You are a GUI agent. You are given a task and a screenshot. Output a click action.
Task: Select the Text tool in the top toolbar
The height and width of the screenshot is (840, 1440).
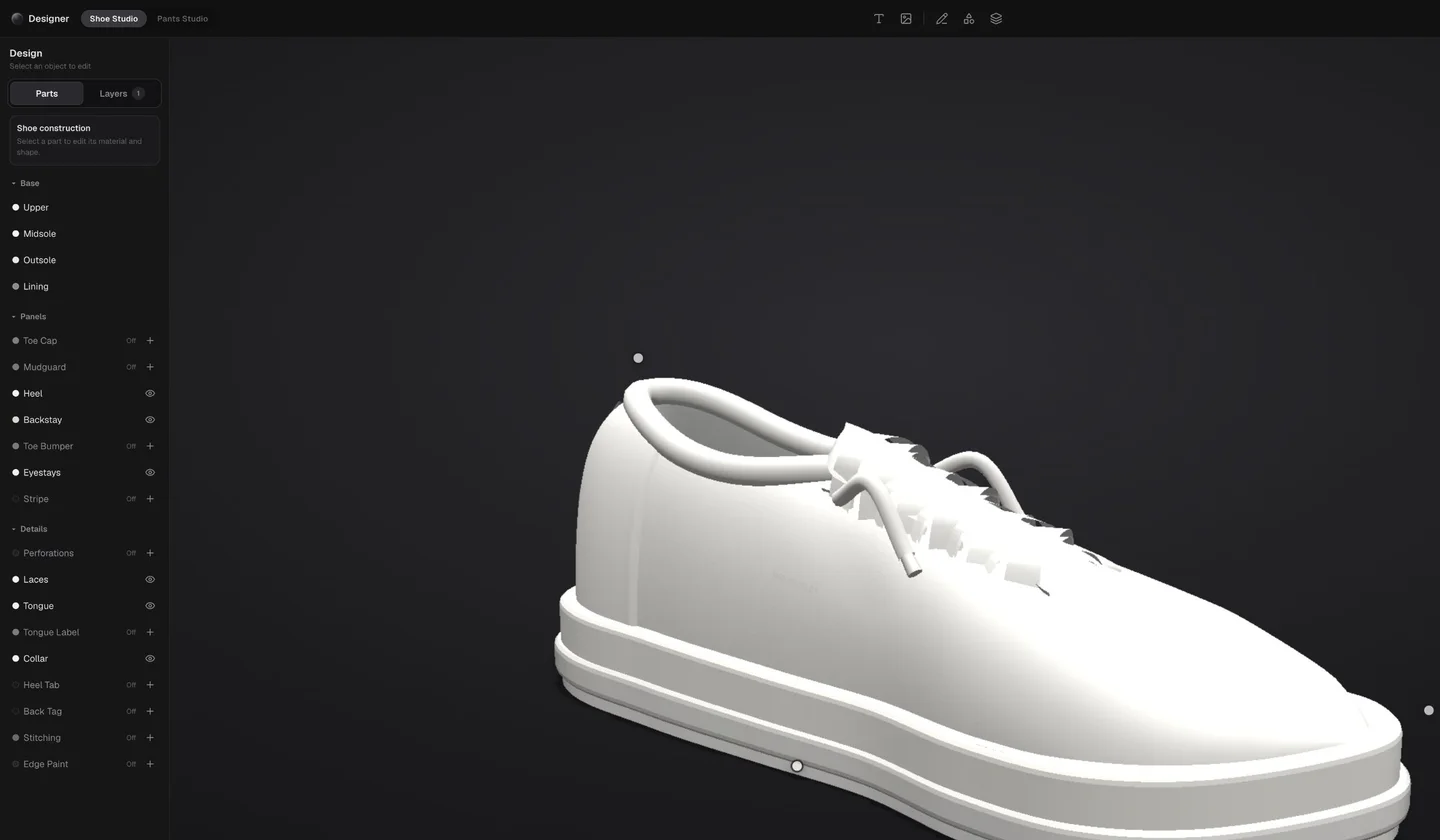[879, 19]
